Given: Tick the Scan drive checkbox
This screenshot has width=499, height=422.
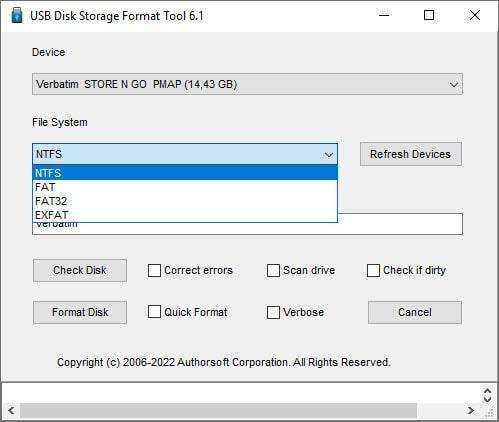Looking at the screenshot, I should coord(273,270).
